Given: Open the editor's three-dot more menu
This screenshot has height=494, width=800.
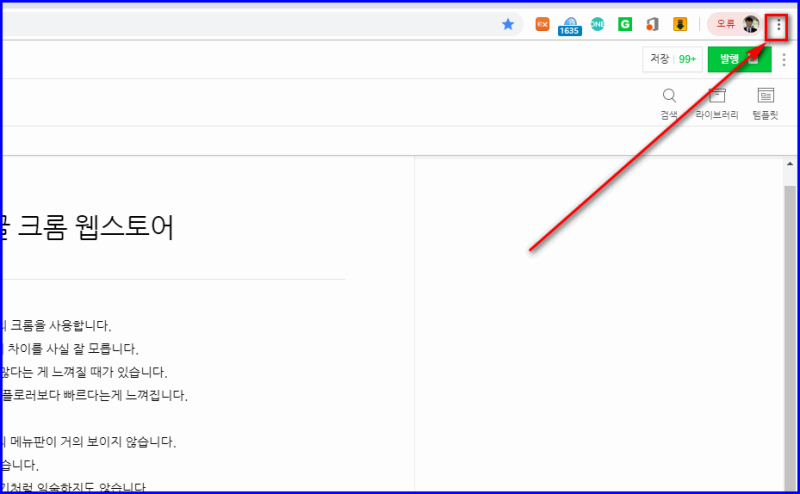Looking at the screenshot, I should click(x=784, y=60).
